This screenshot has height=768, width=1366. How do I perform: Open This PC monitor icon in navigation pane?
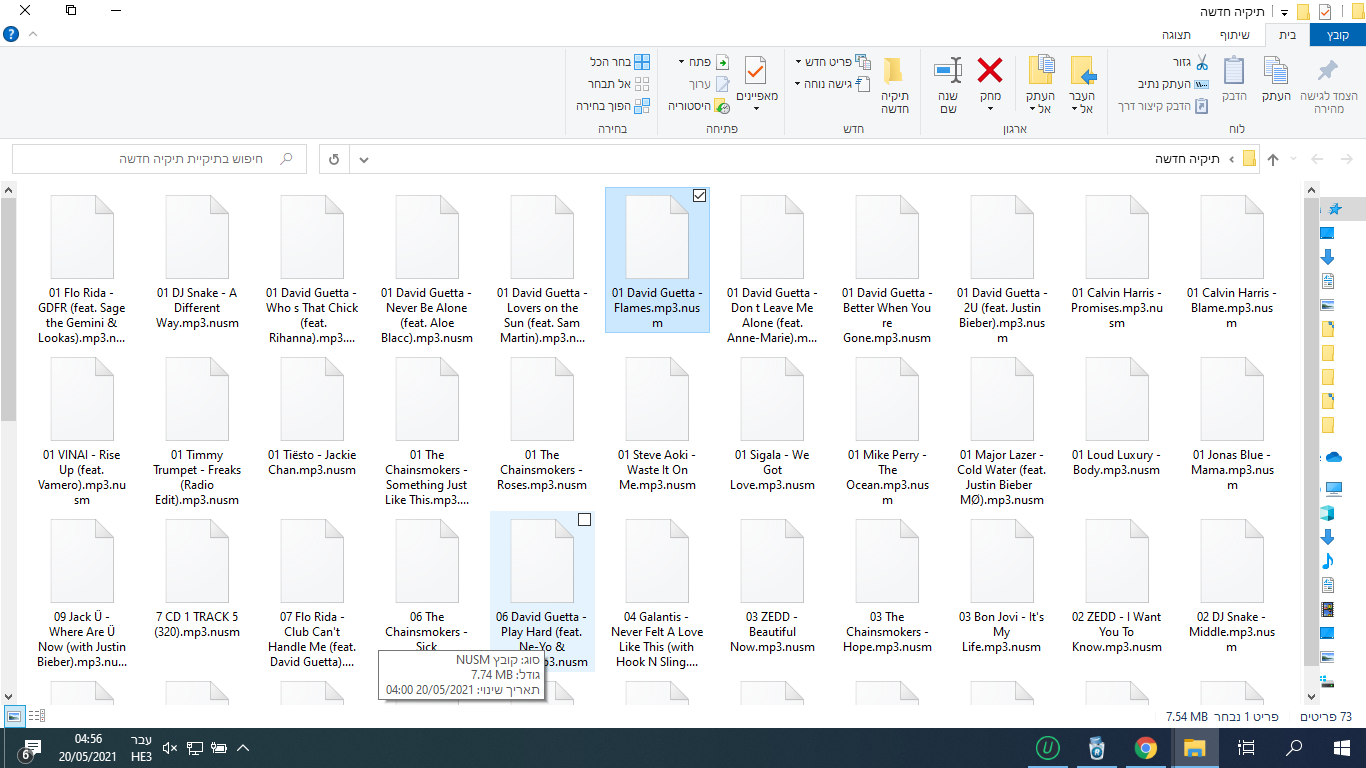tap(1332, 489)
